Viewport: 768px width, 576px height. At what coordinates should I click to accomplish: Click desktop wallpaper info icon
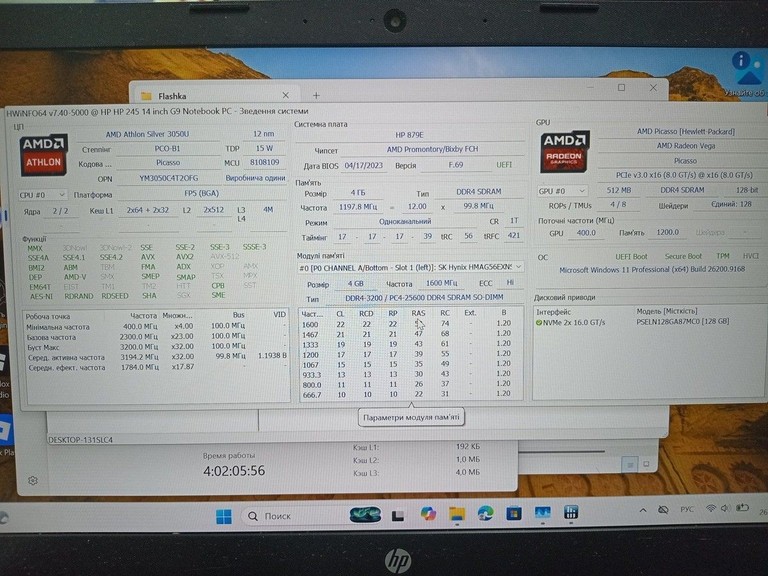click(x=747, y=71)
